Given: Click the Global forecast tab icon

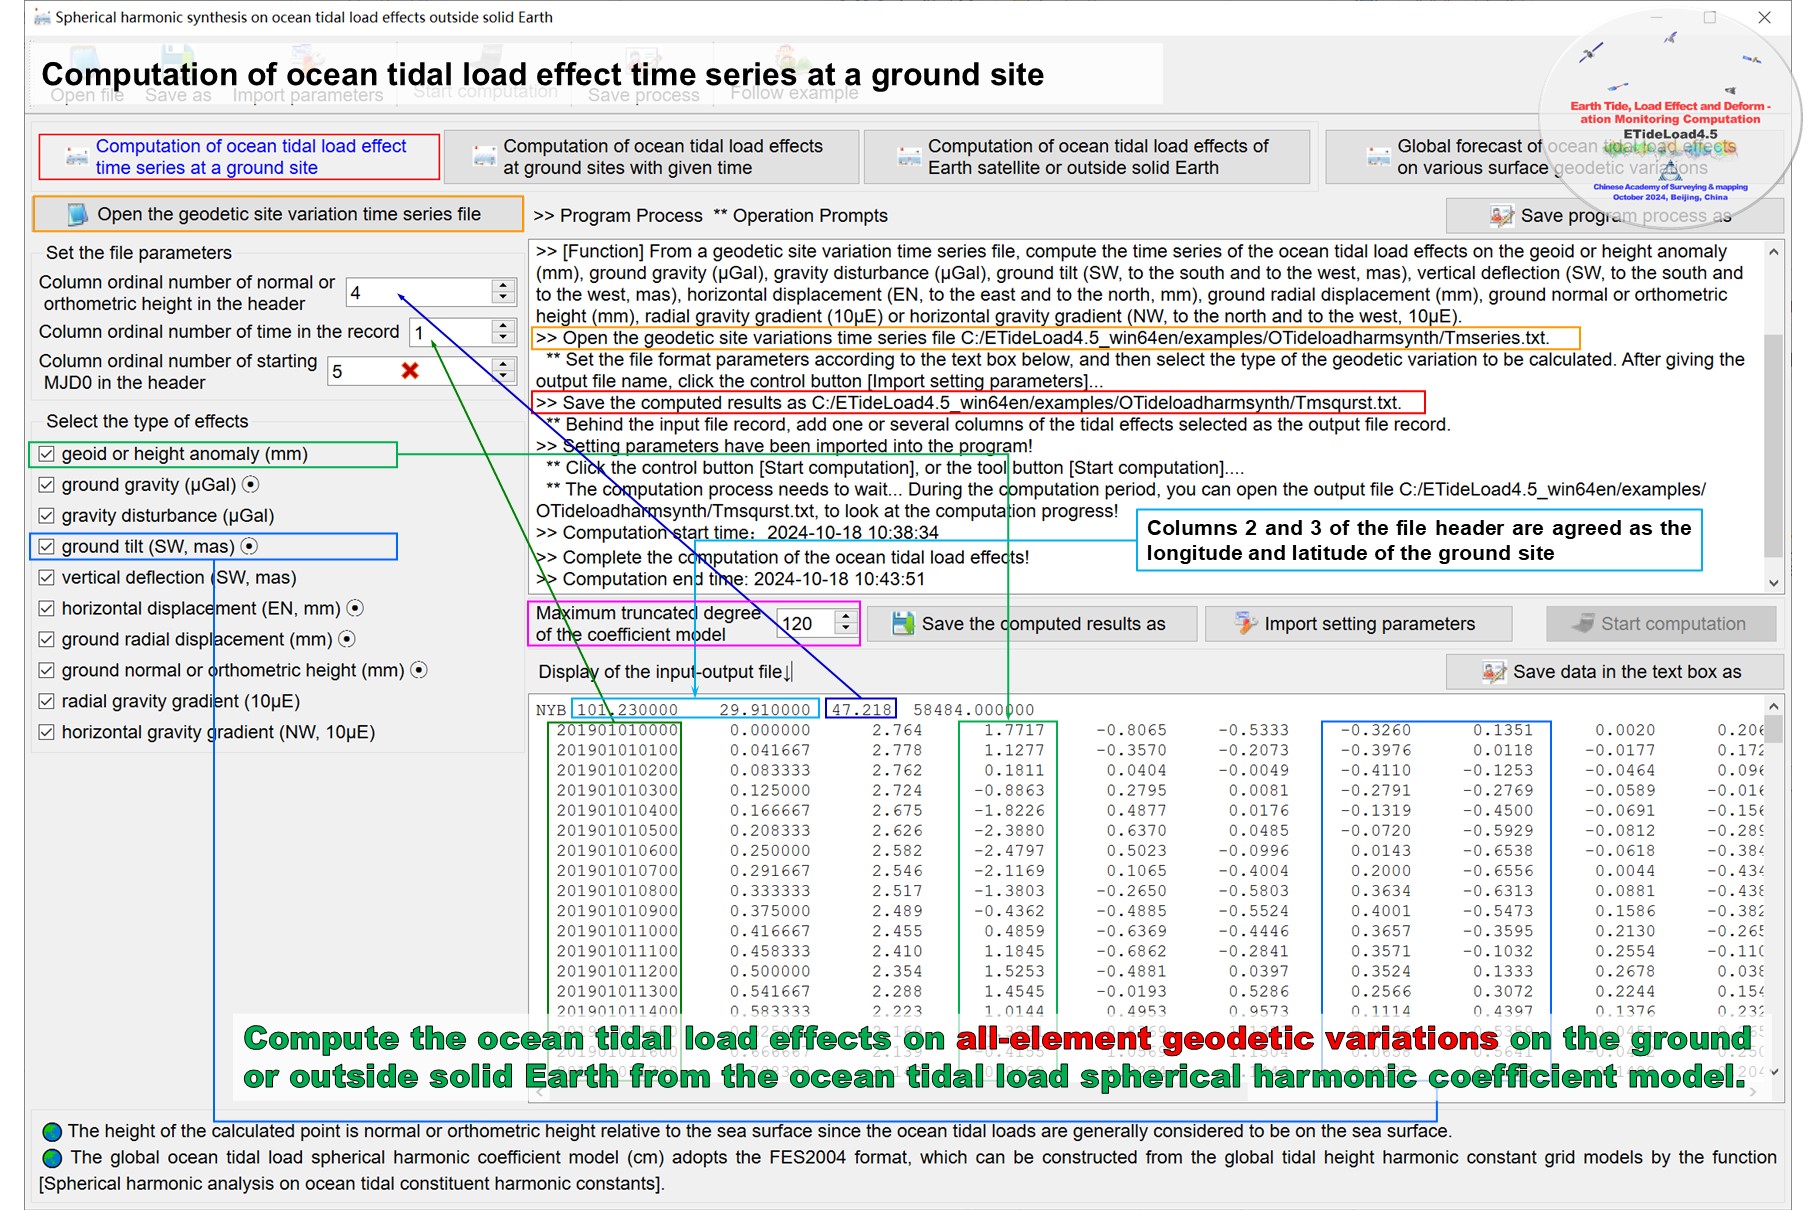Looking at the screenshot, I should click(1378, 157).
